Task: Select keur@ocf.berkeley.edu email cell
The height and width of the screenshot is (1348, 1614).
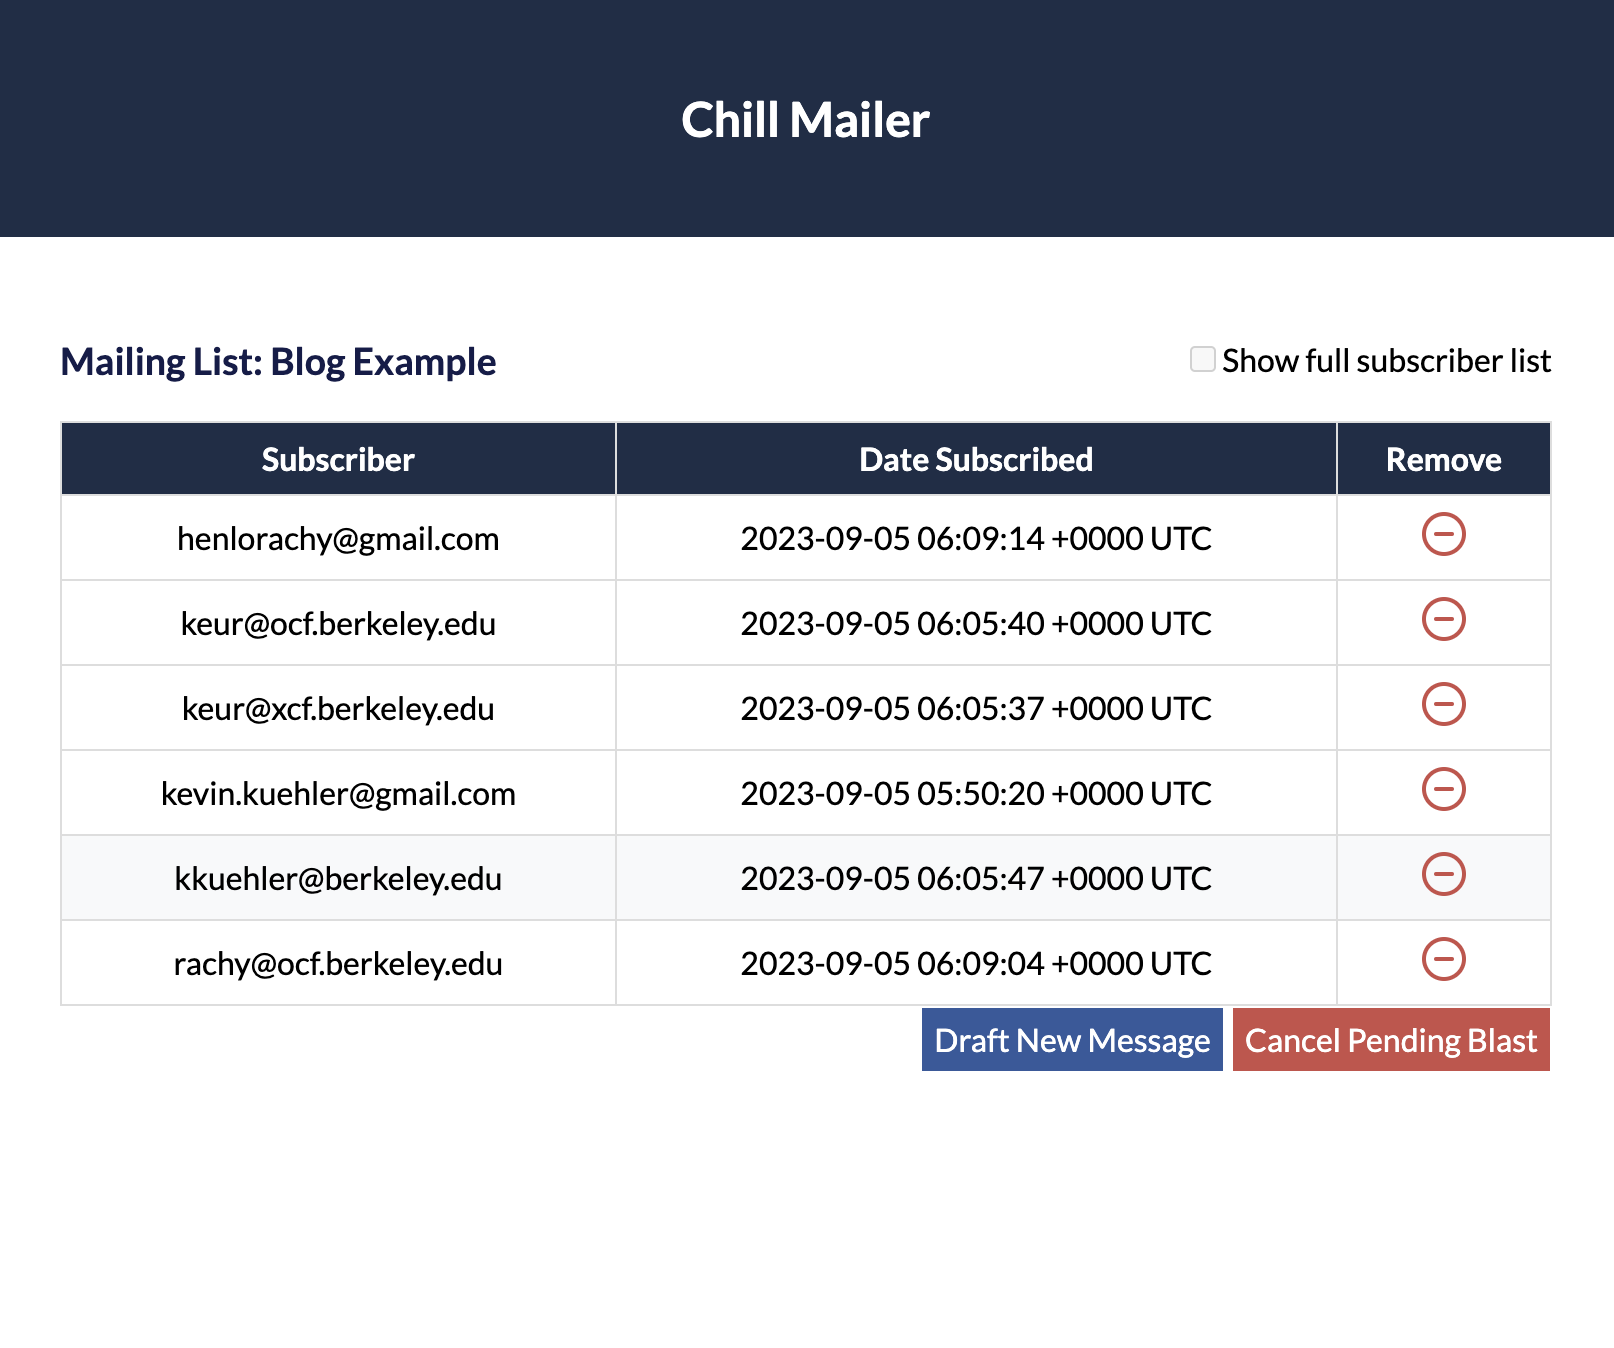Action: coord(338,623)
